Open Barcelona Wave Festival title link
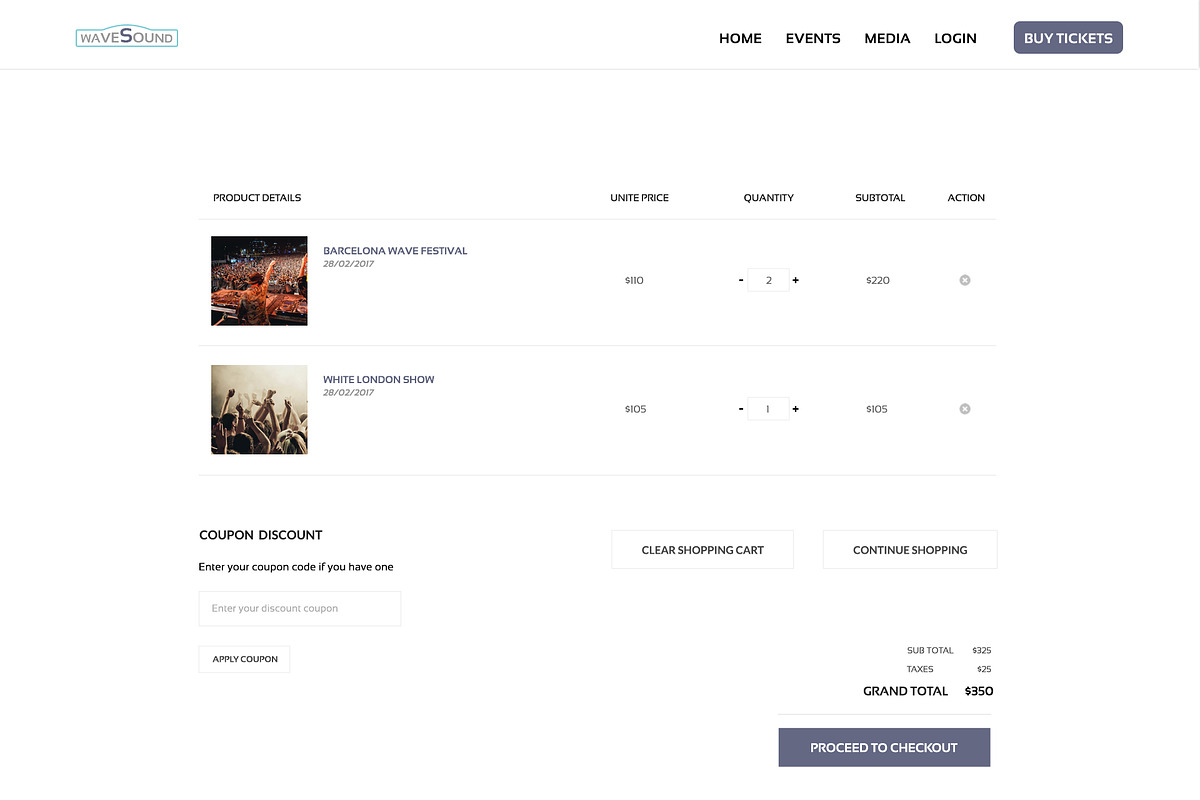Screen dimensions: 1200x800 [x=395, y=251]
